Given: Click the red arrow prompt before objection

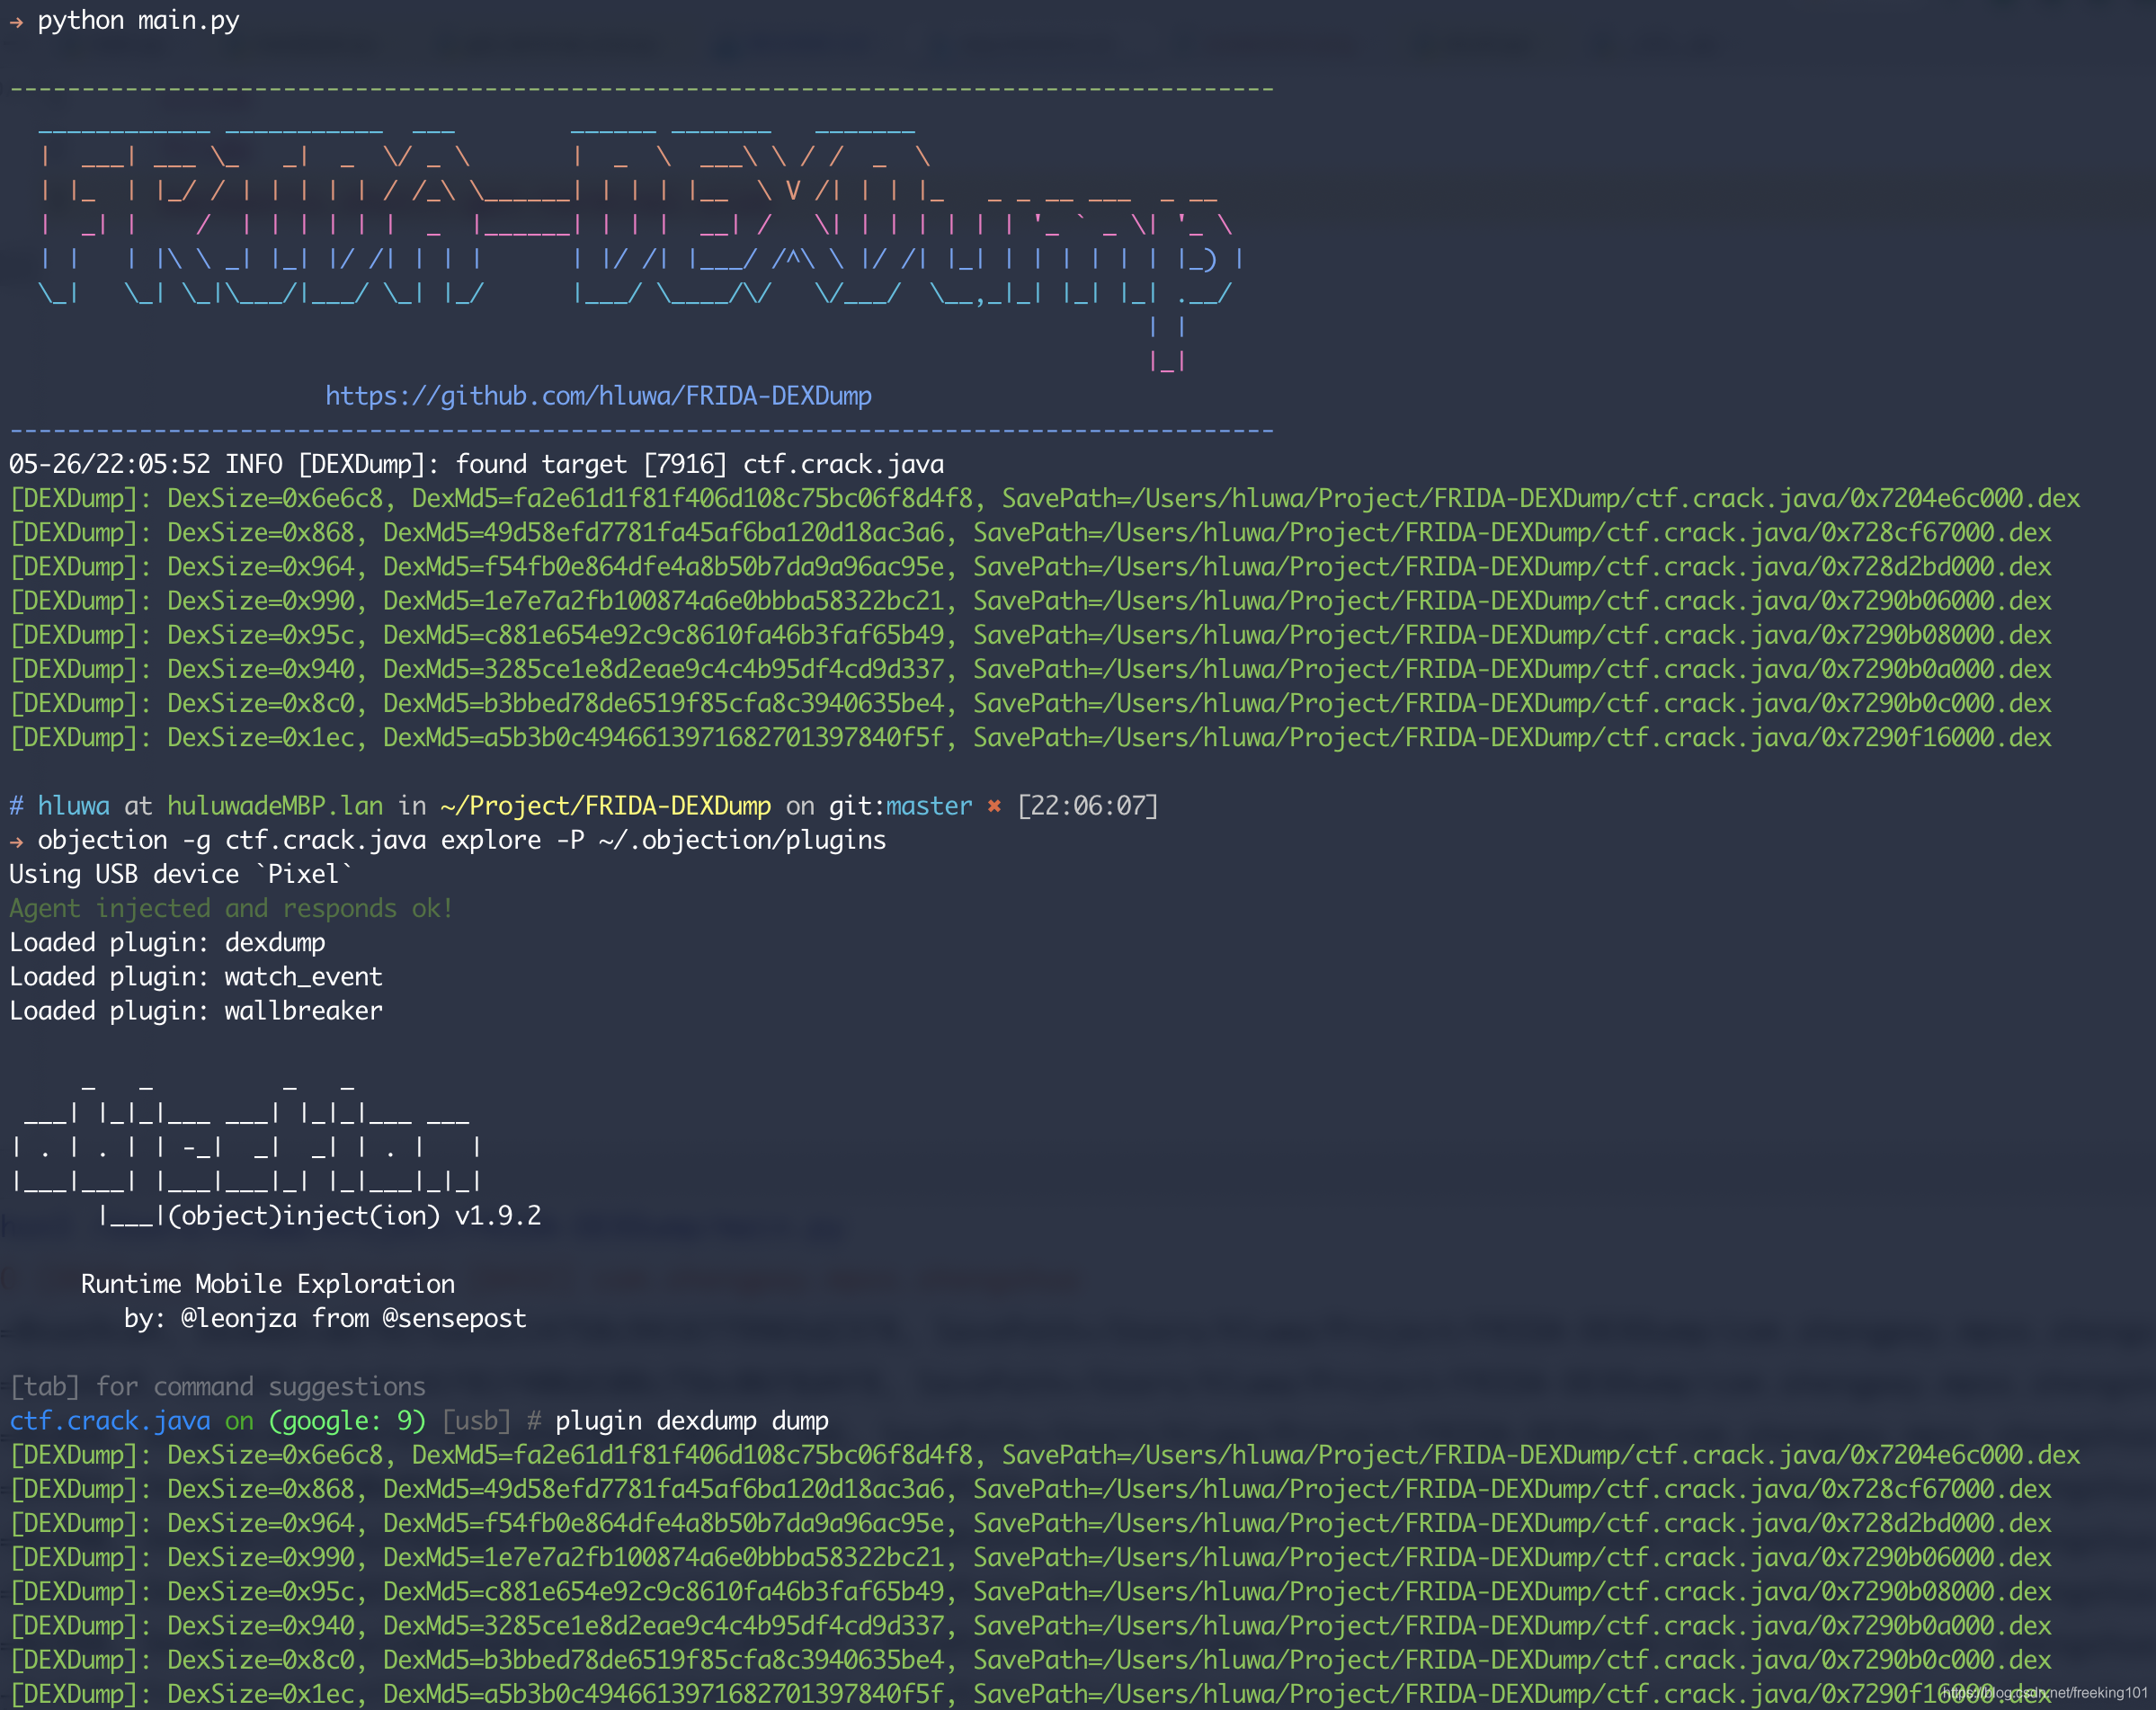Looking at the screenshot, I should tap(16, 841).
